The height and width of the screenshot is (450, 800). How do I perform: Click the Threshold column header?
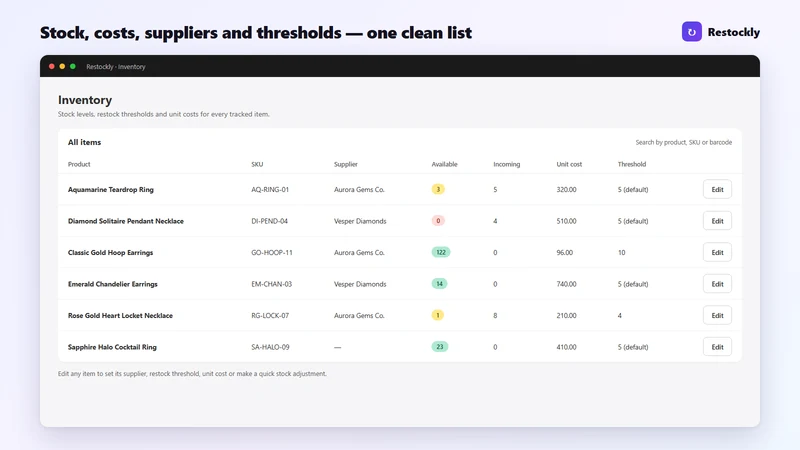click(632, 164)
